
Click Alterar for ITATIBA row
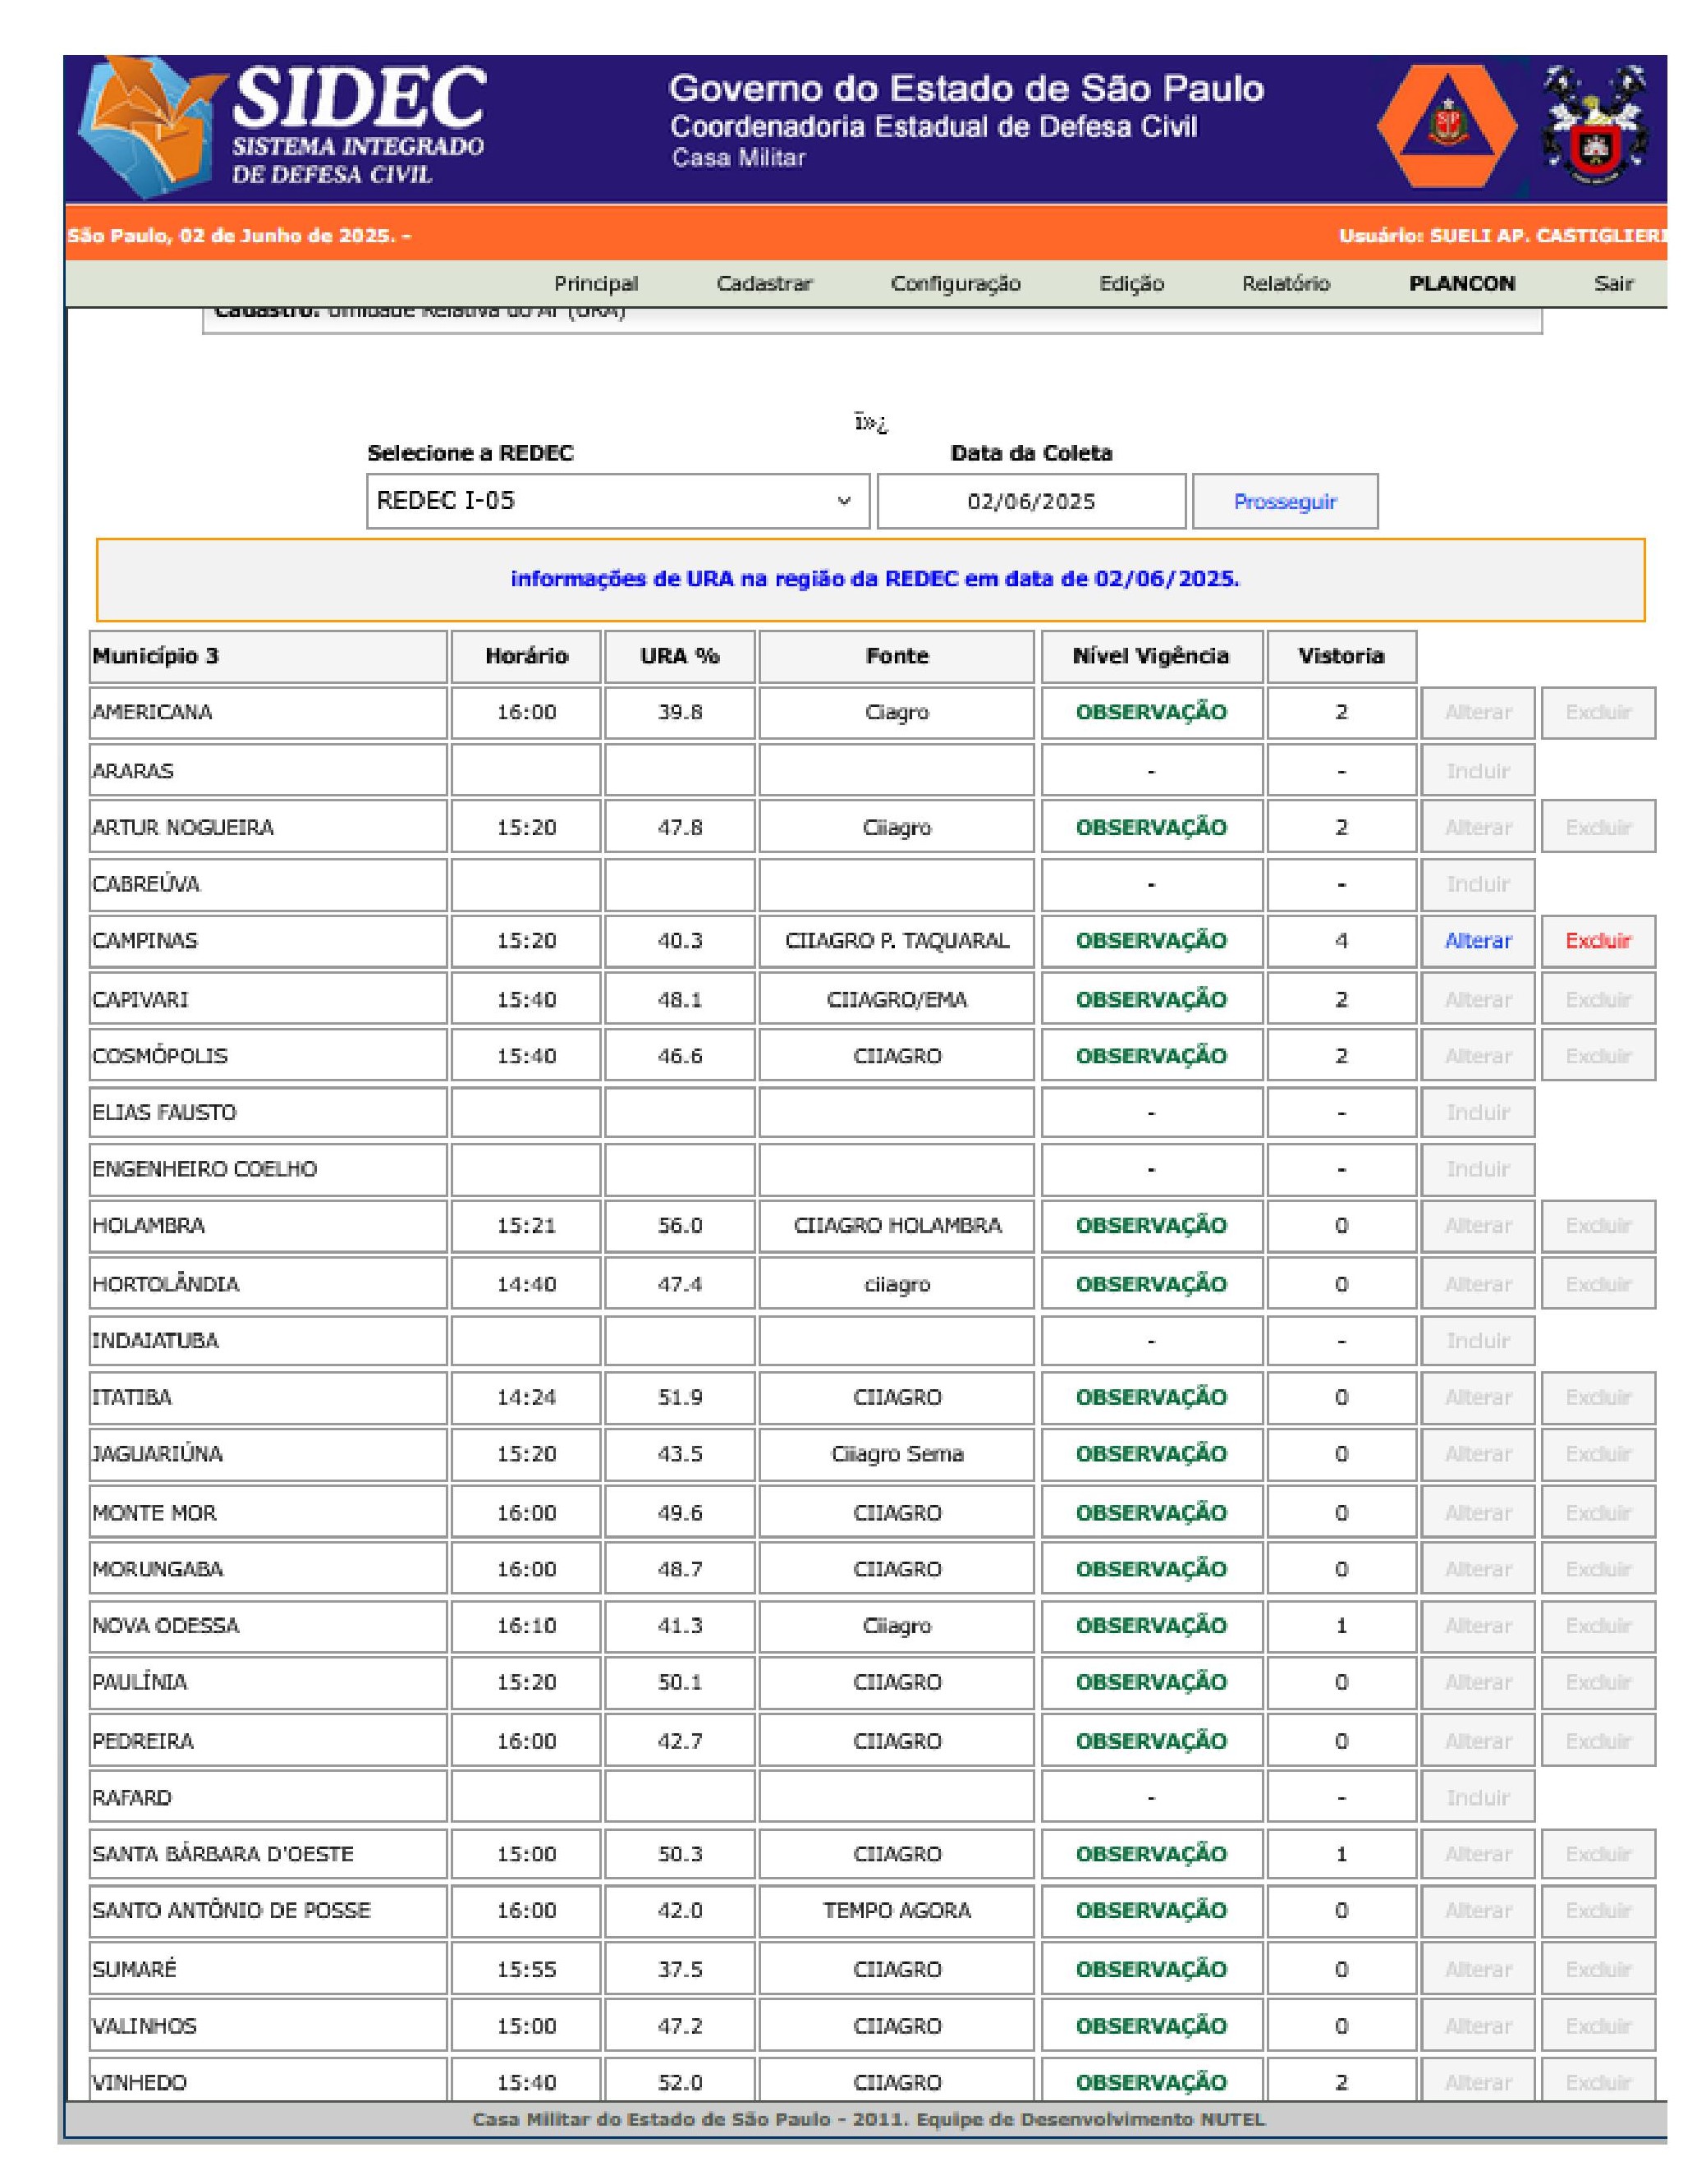coord(1478,1397)
